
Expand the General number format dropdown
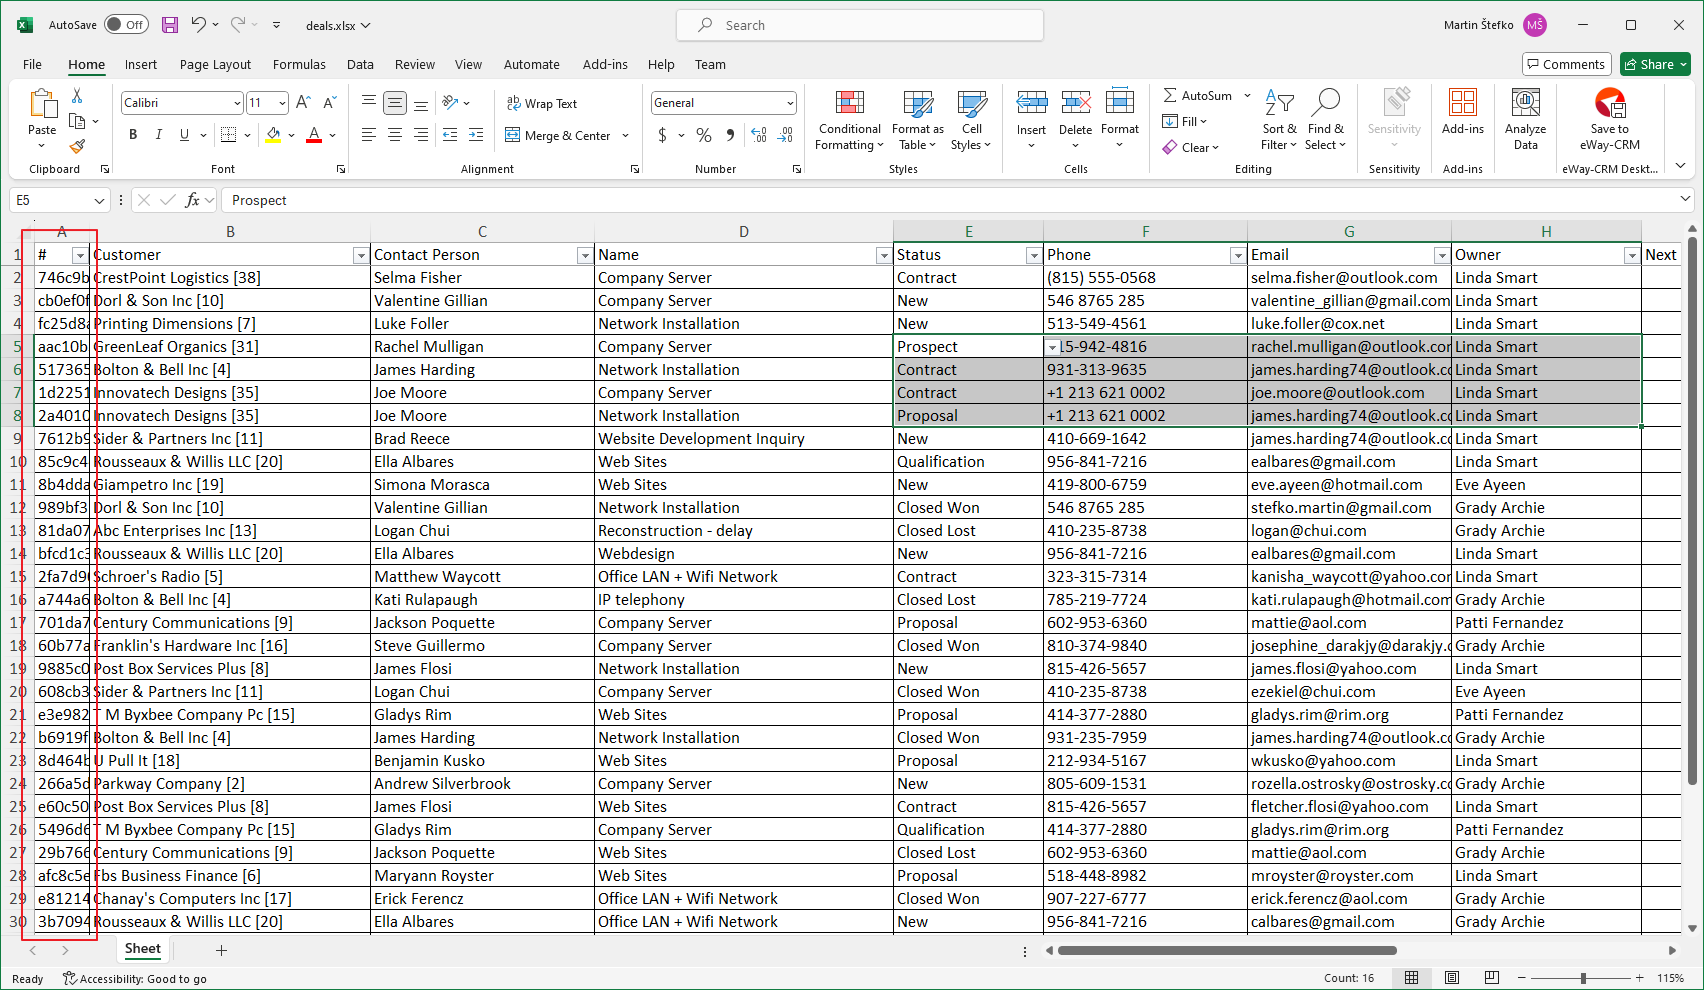790,103
